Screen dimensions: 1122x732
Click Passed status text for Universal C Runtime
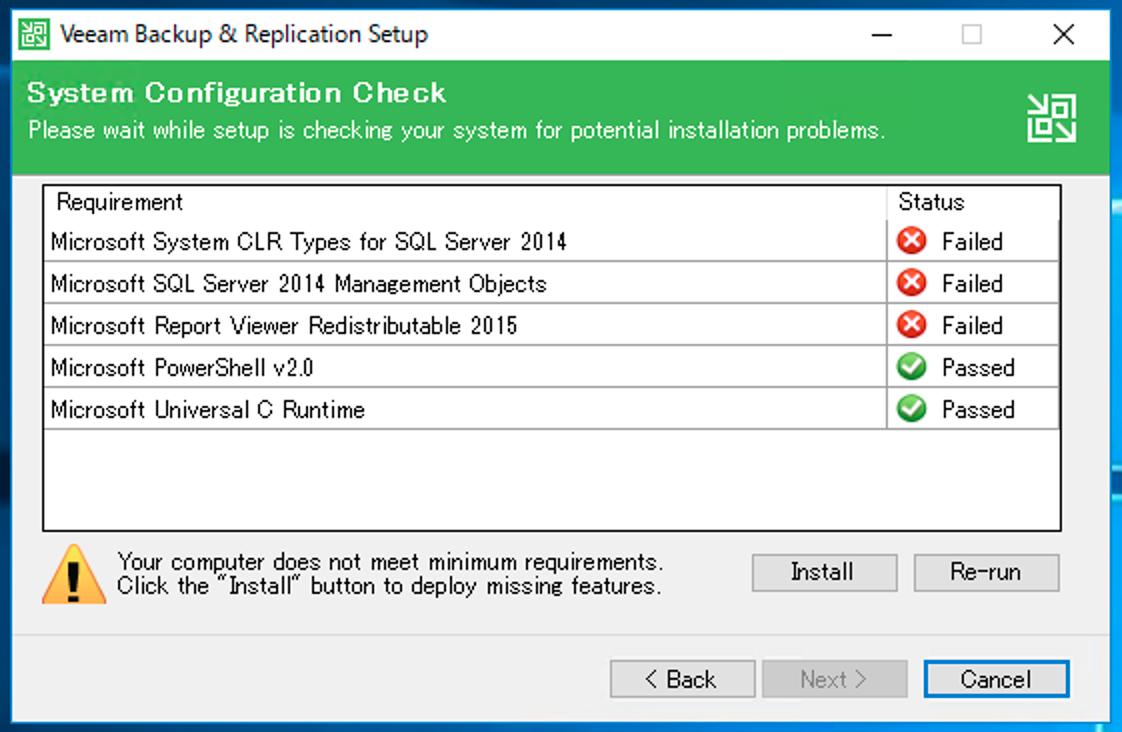coord(978,410)
